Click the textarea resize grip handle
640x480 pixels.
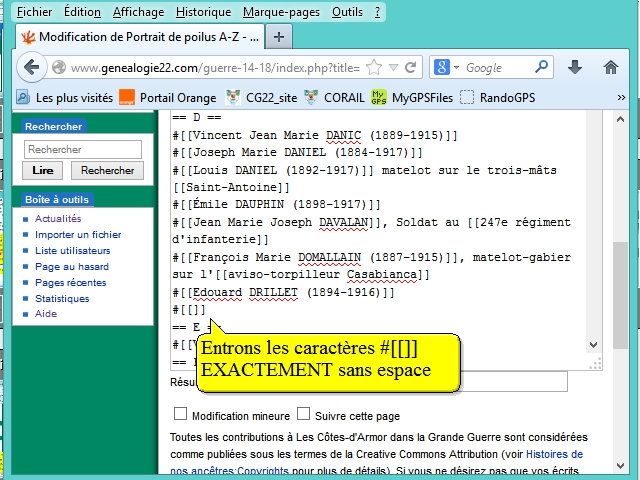[x=596, y=363]
